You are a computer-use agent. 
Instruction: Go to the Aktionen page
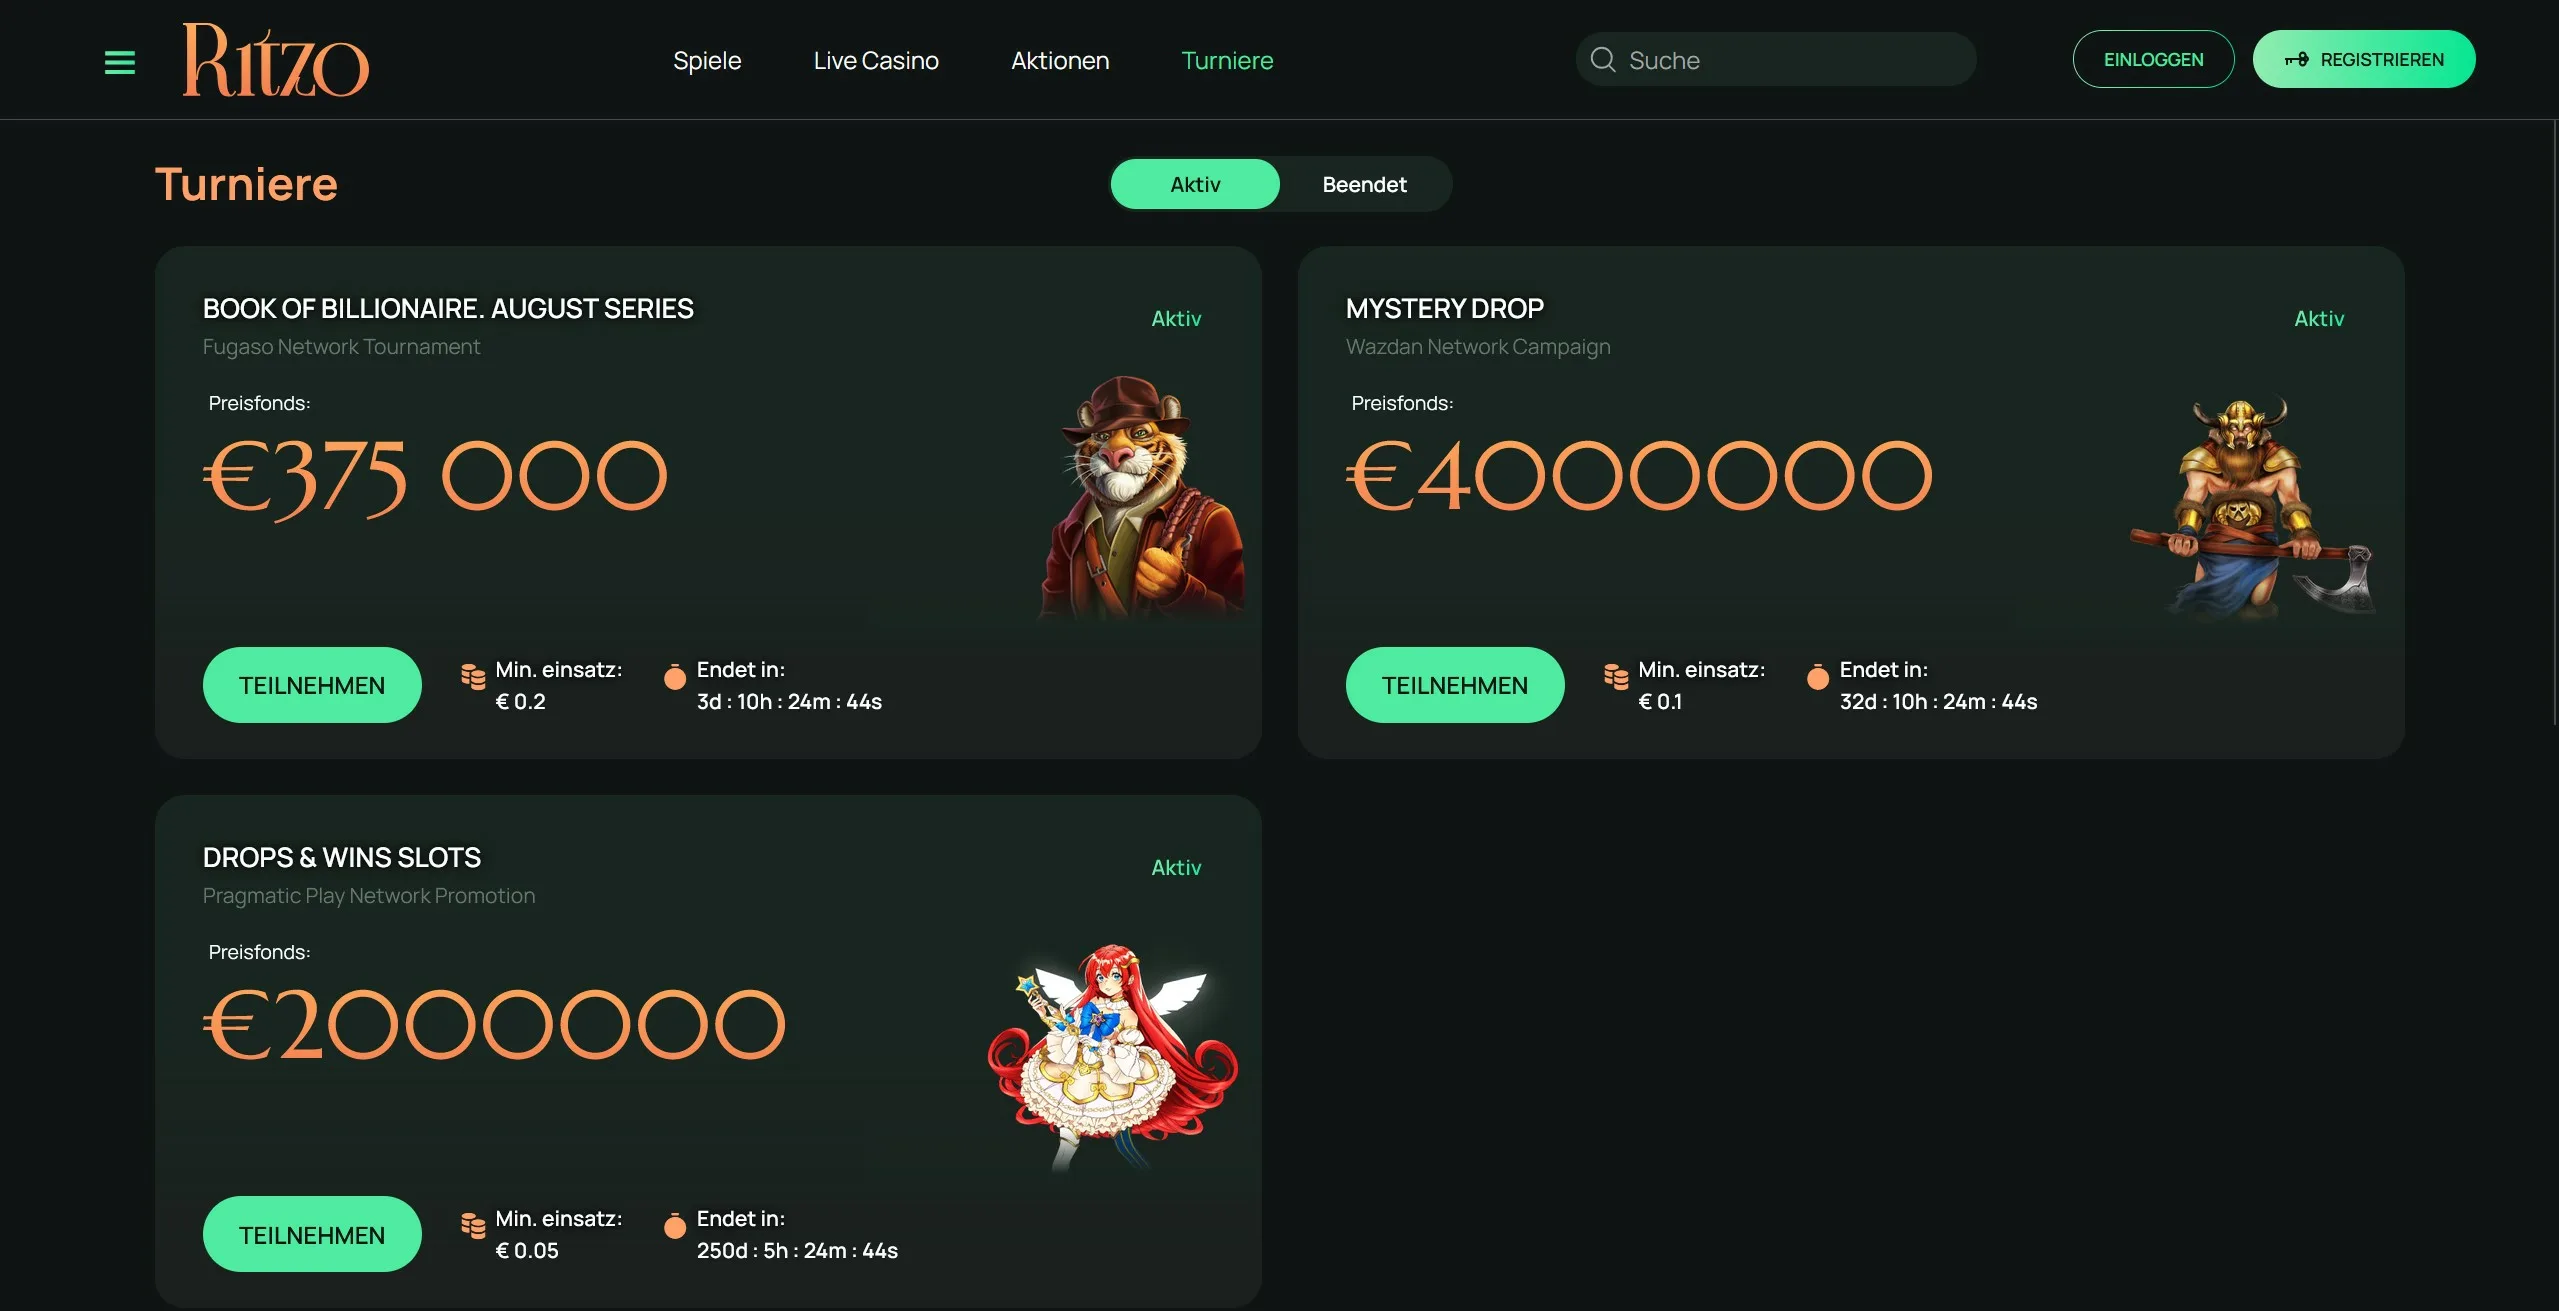coord(1060,61)
